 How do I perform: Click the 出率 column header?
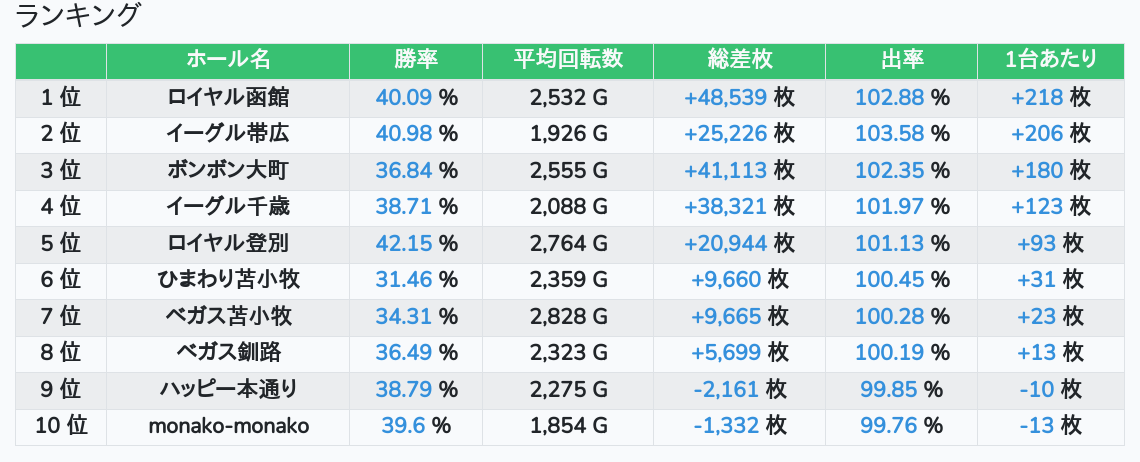tap(901, 60)
